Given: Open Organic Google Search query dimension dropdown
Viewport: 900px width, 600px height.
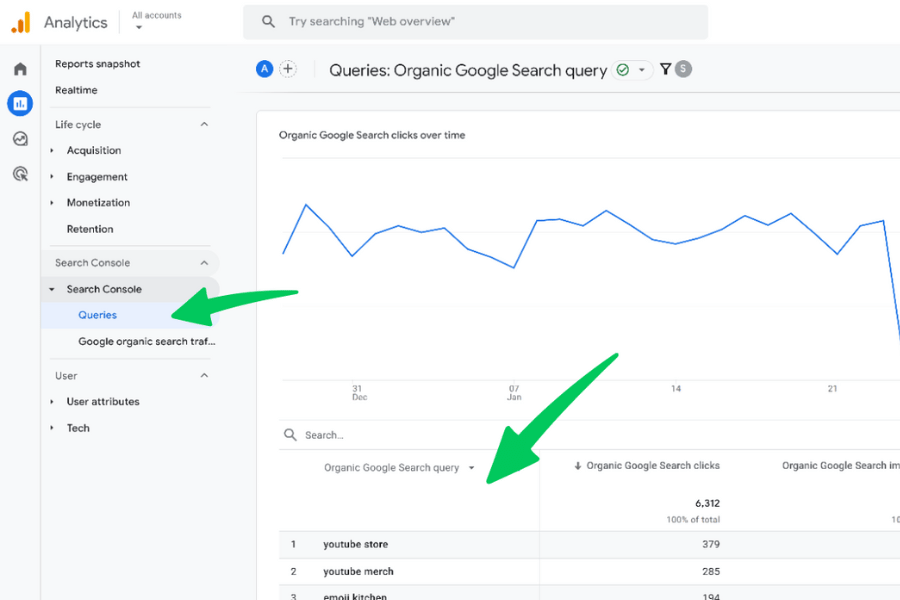Looking at the screenshot, I should (472, 468).
